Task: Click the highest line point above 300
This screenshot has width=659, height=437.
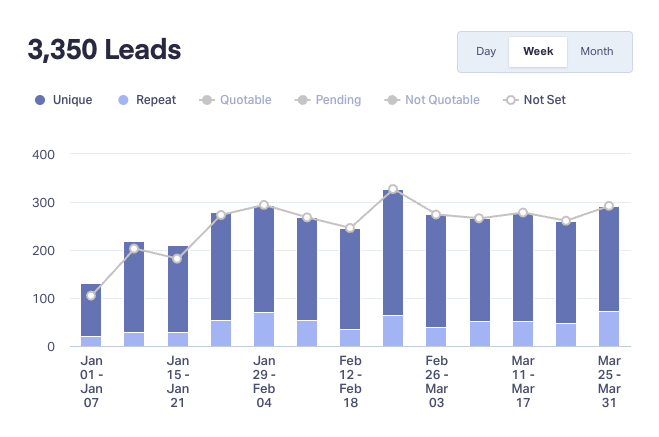Action: point(393,190)
